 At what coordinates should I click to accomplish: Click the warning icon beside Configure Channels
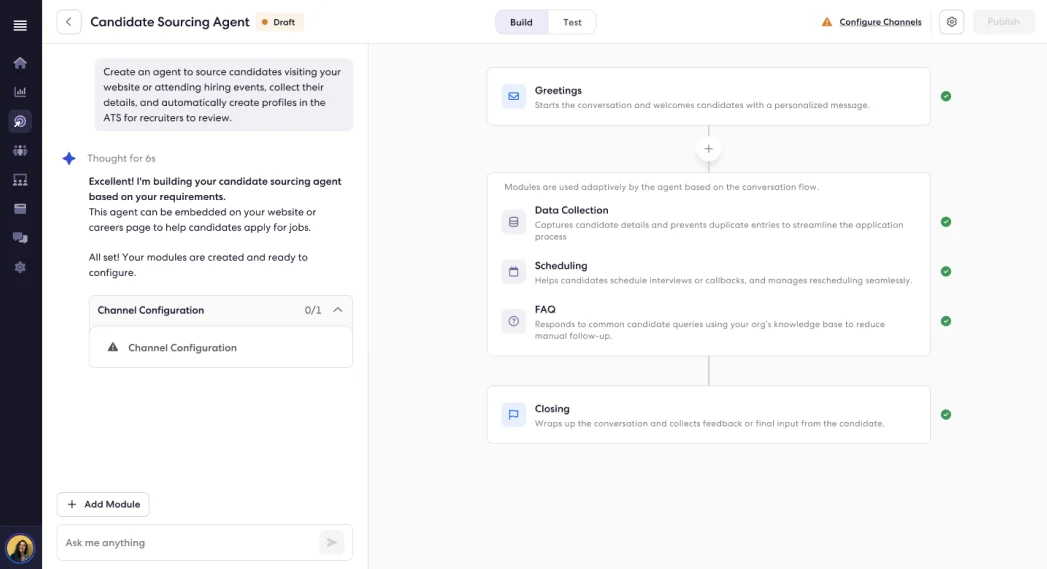(x=827, y=22)
